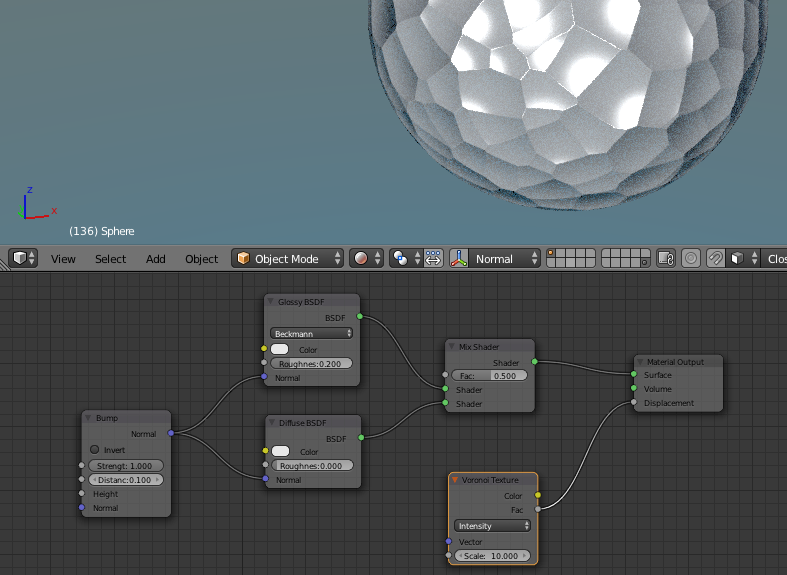Open the 3D View editor type selector
The image size is (787, 575).
point(23,258)
